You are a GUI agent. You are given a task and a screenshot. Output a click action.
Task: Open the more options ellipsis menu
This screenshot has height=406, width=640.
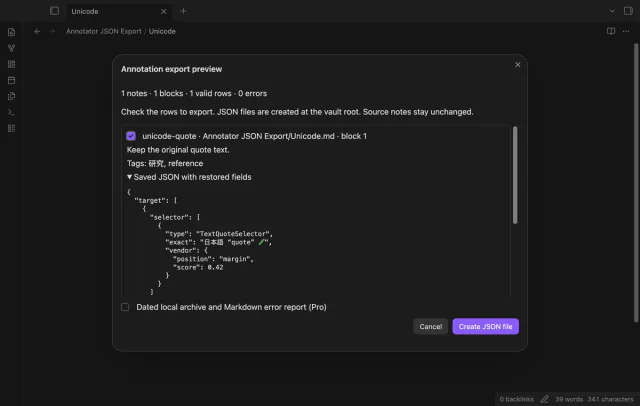pyautogui.click(x=626, y=31)
